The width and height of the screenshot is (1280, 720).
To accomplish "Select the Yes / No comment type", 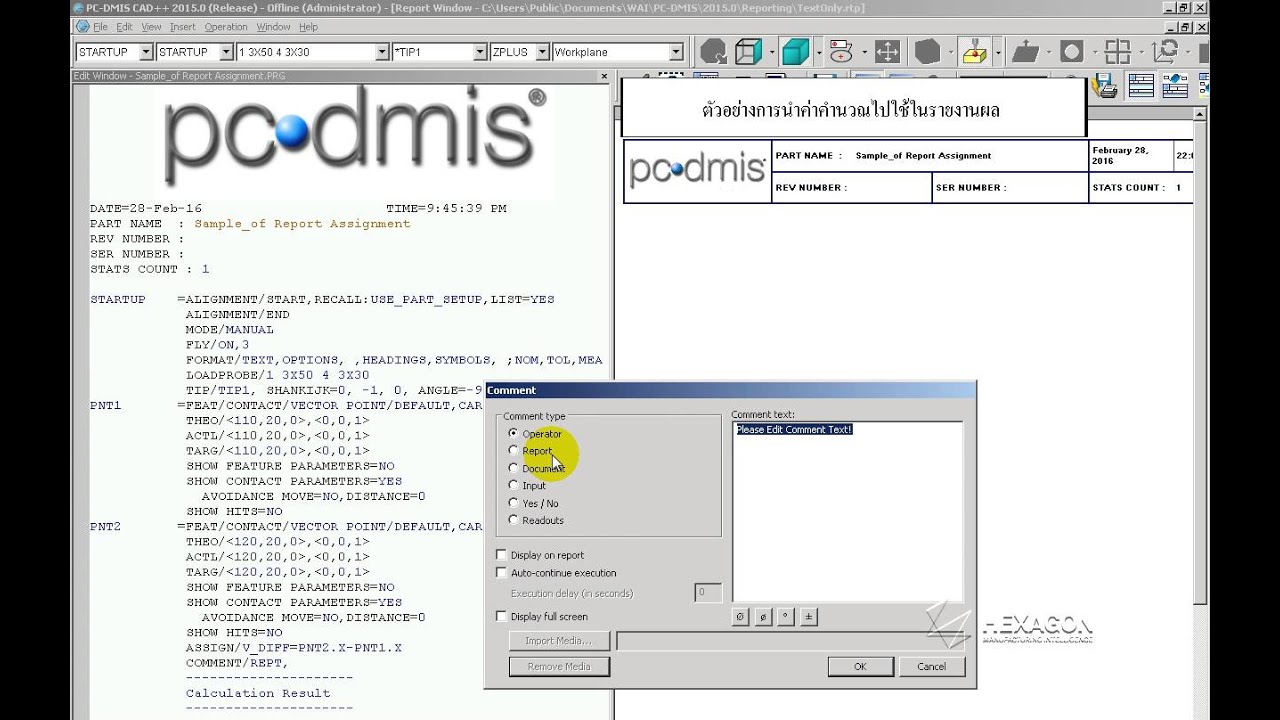I will coord(514,503).
